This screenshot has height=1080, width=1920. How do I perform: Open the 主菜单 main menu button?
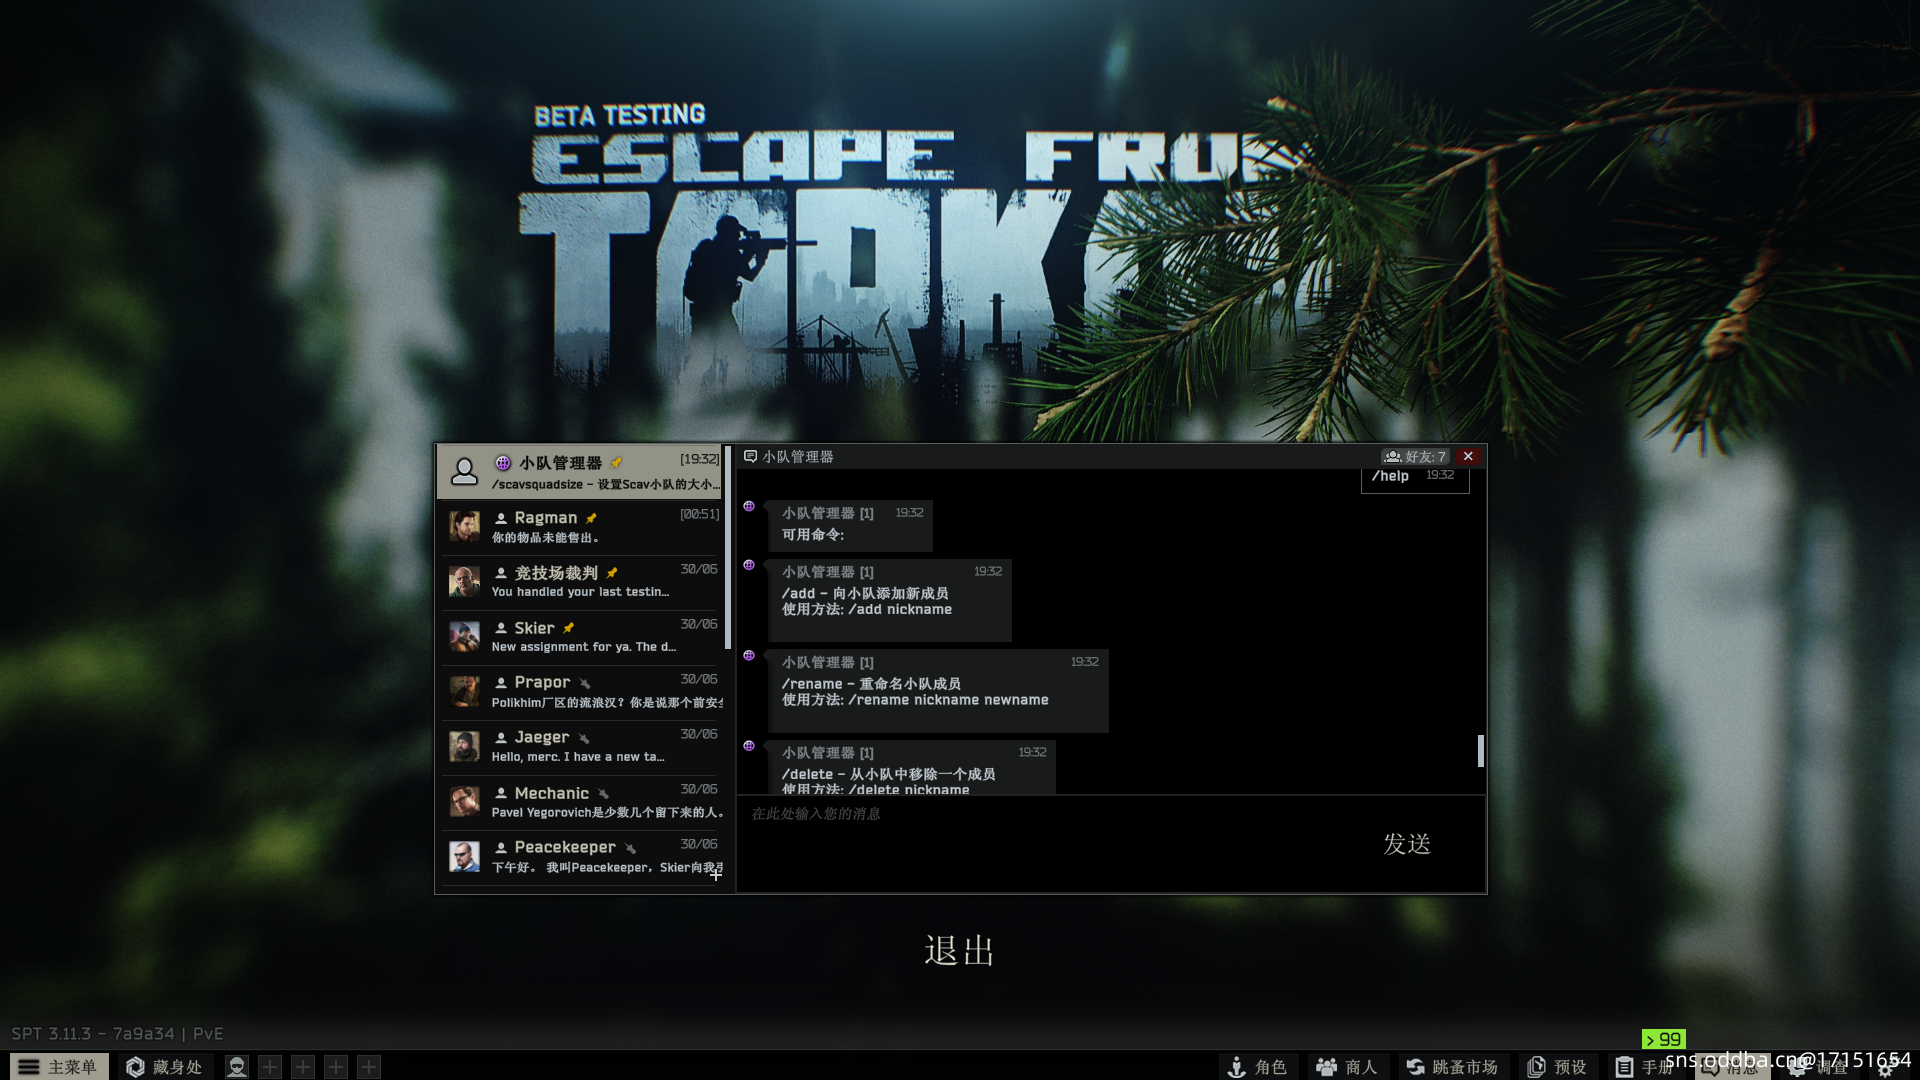(x=57, y=1067)
